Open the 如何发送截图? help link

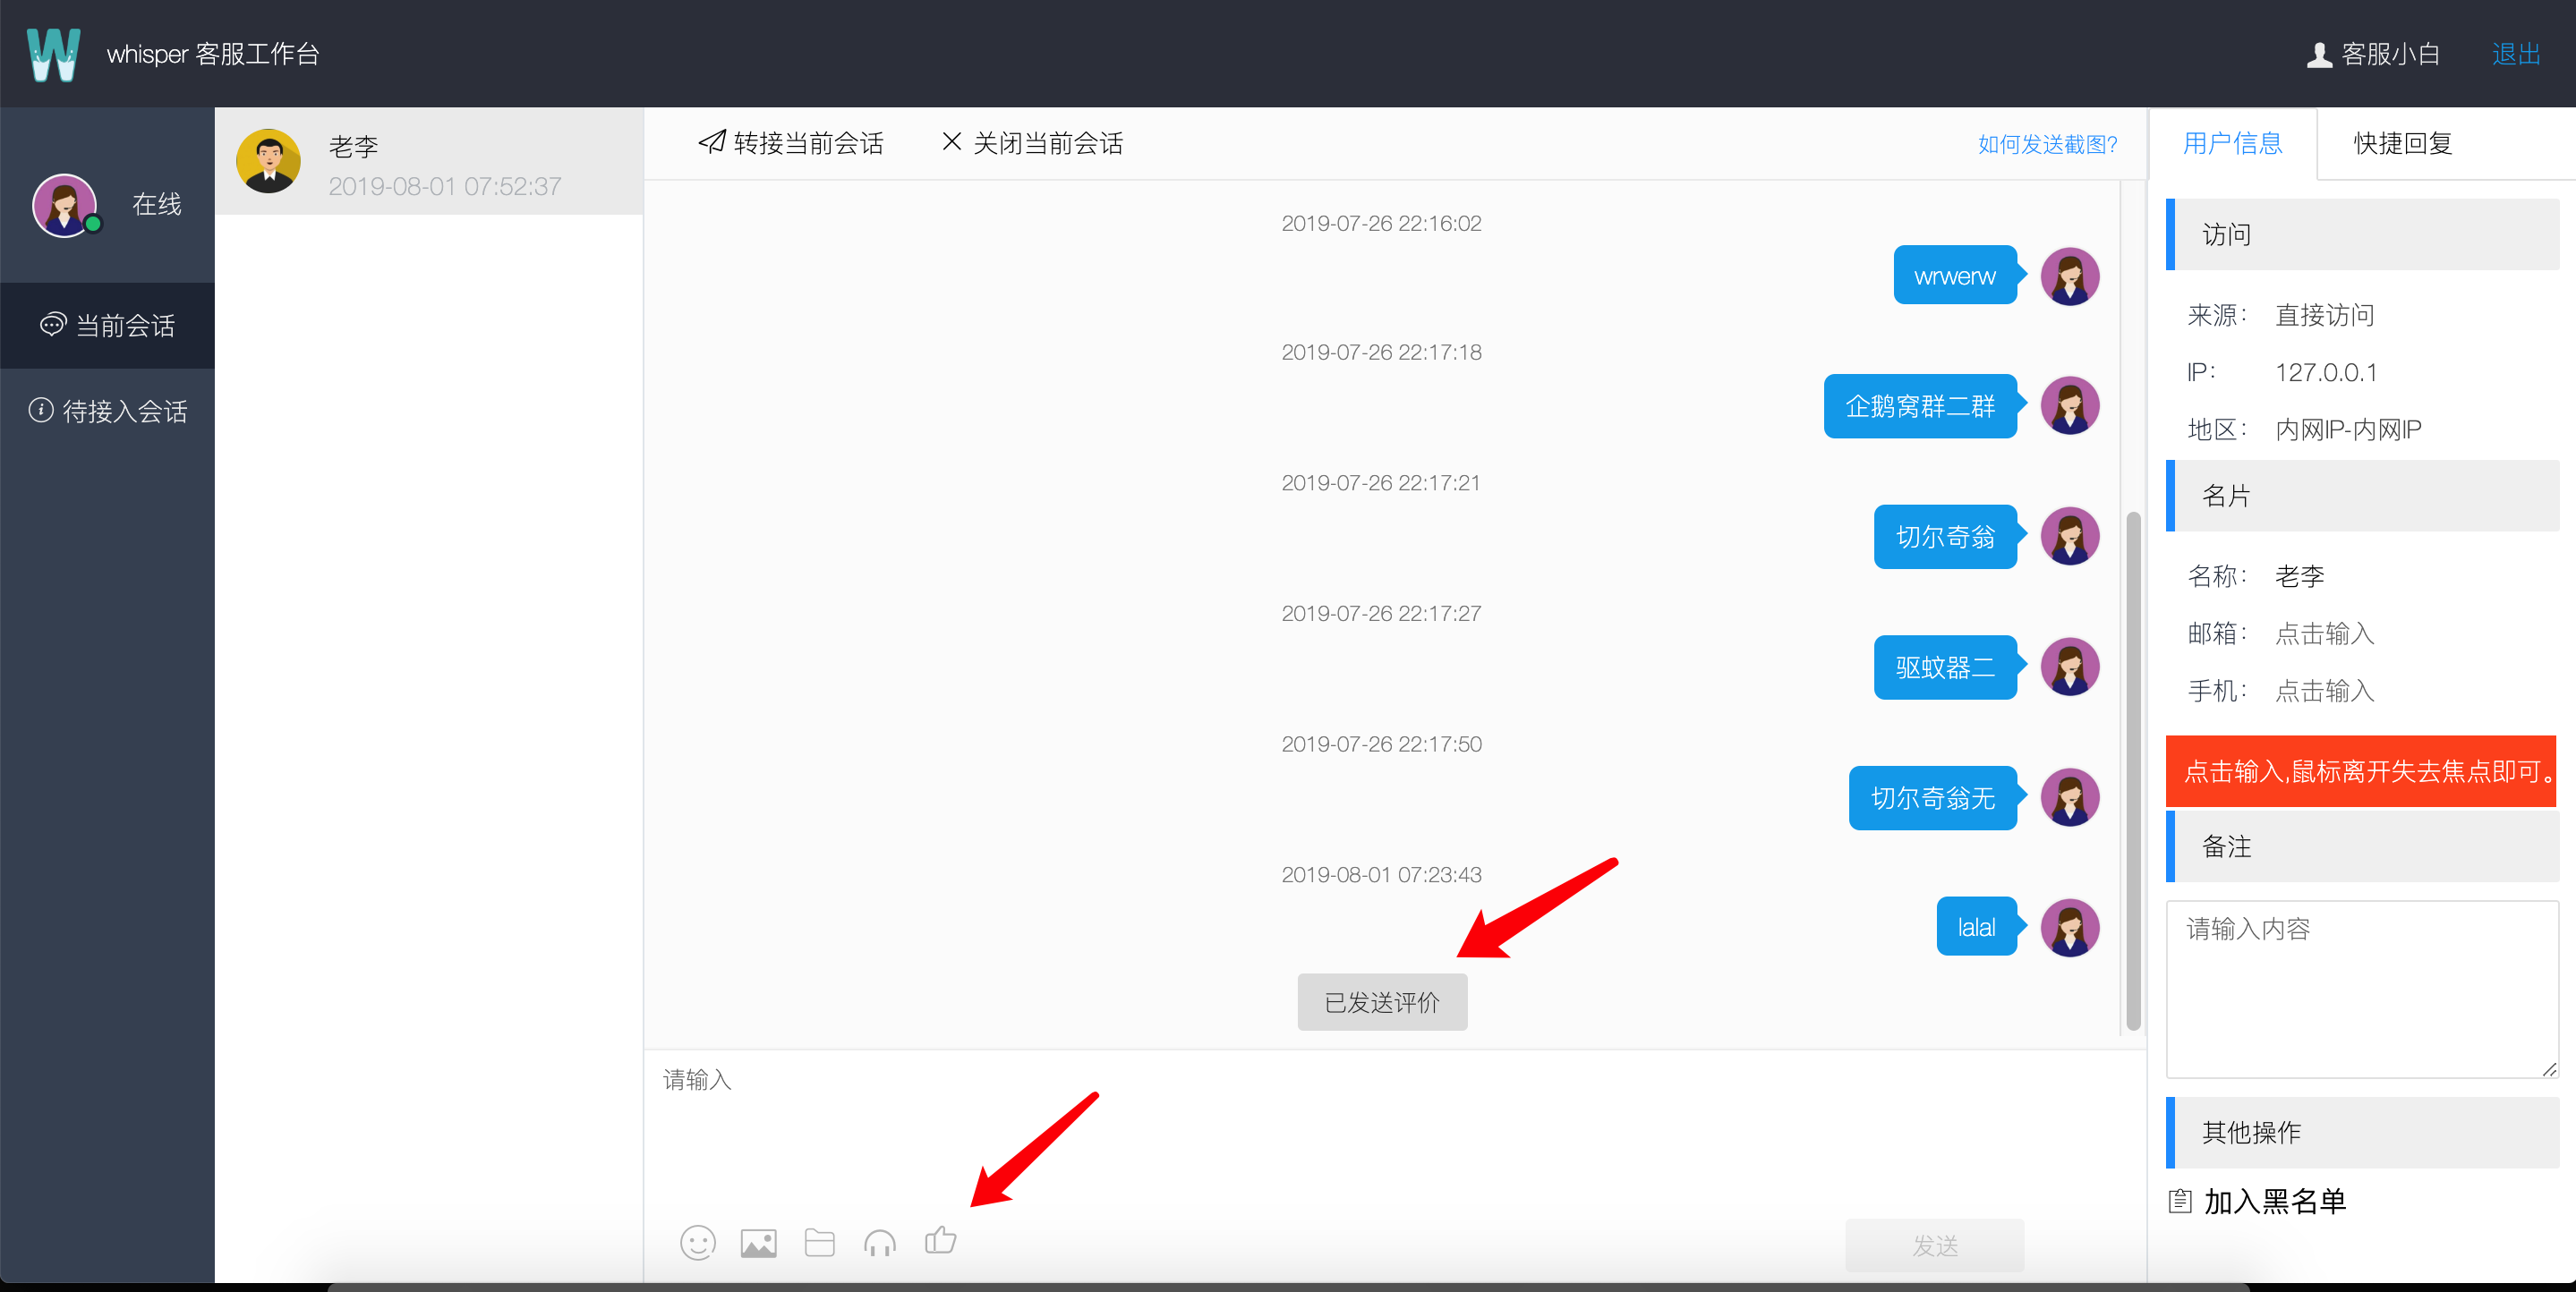click(2047, 145)
